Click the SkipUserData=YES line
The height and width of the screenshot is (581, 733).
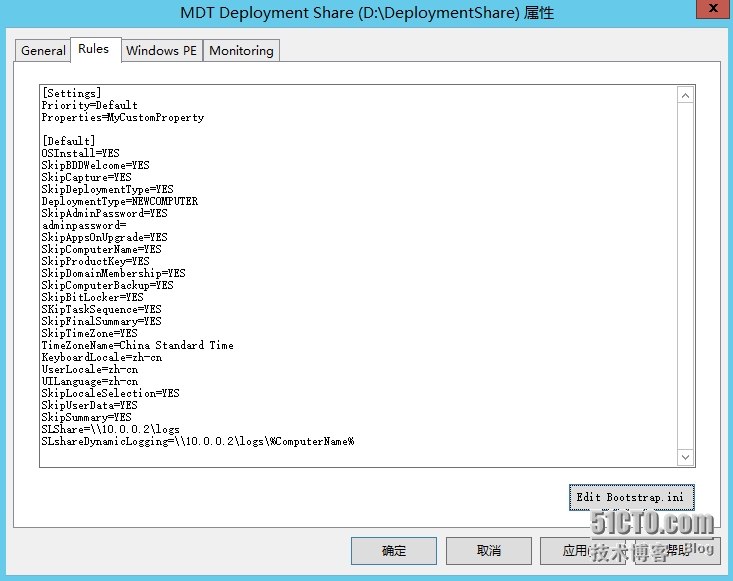pos(89,405)
